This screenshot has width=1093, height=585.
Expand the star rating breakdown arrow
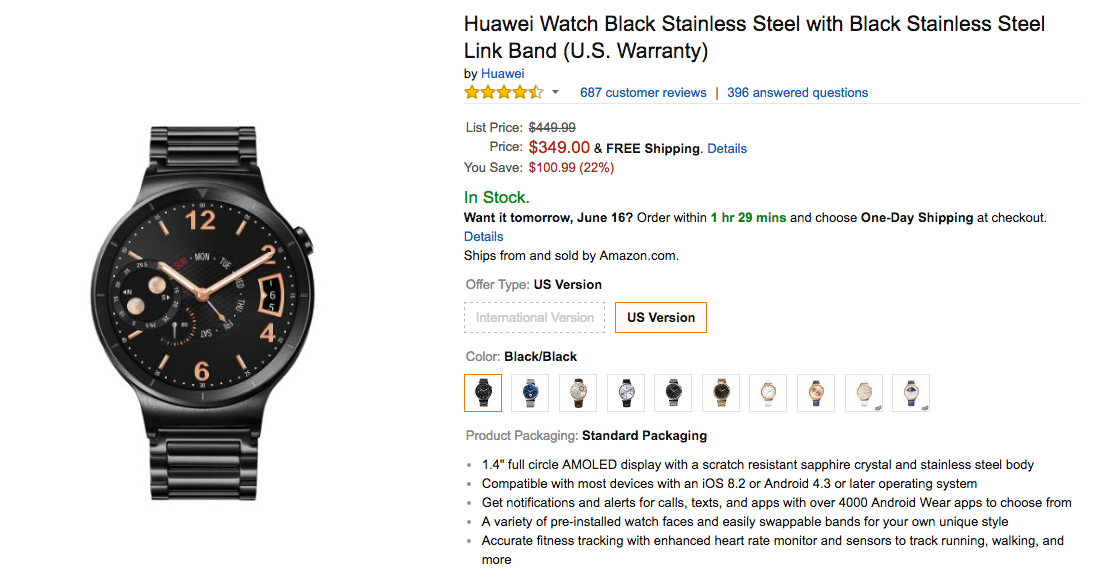pos(556,93)
